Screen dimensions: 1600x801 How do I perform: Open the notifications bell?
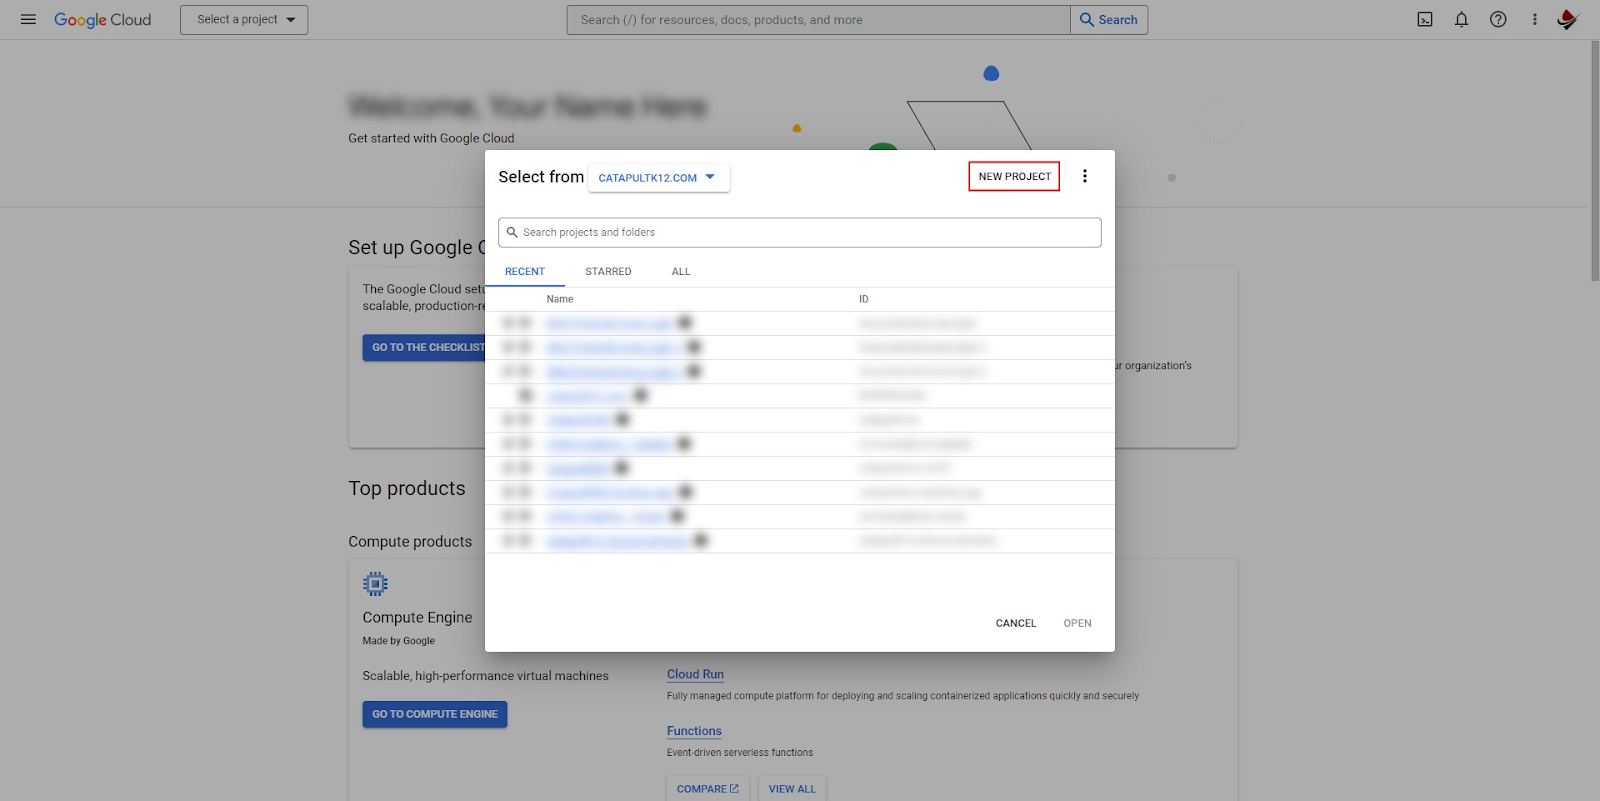pos(1461,19)
